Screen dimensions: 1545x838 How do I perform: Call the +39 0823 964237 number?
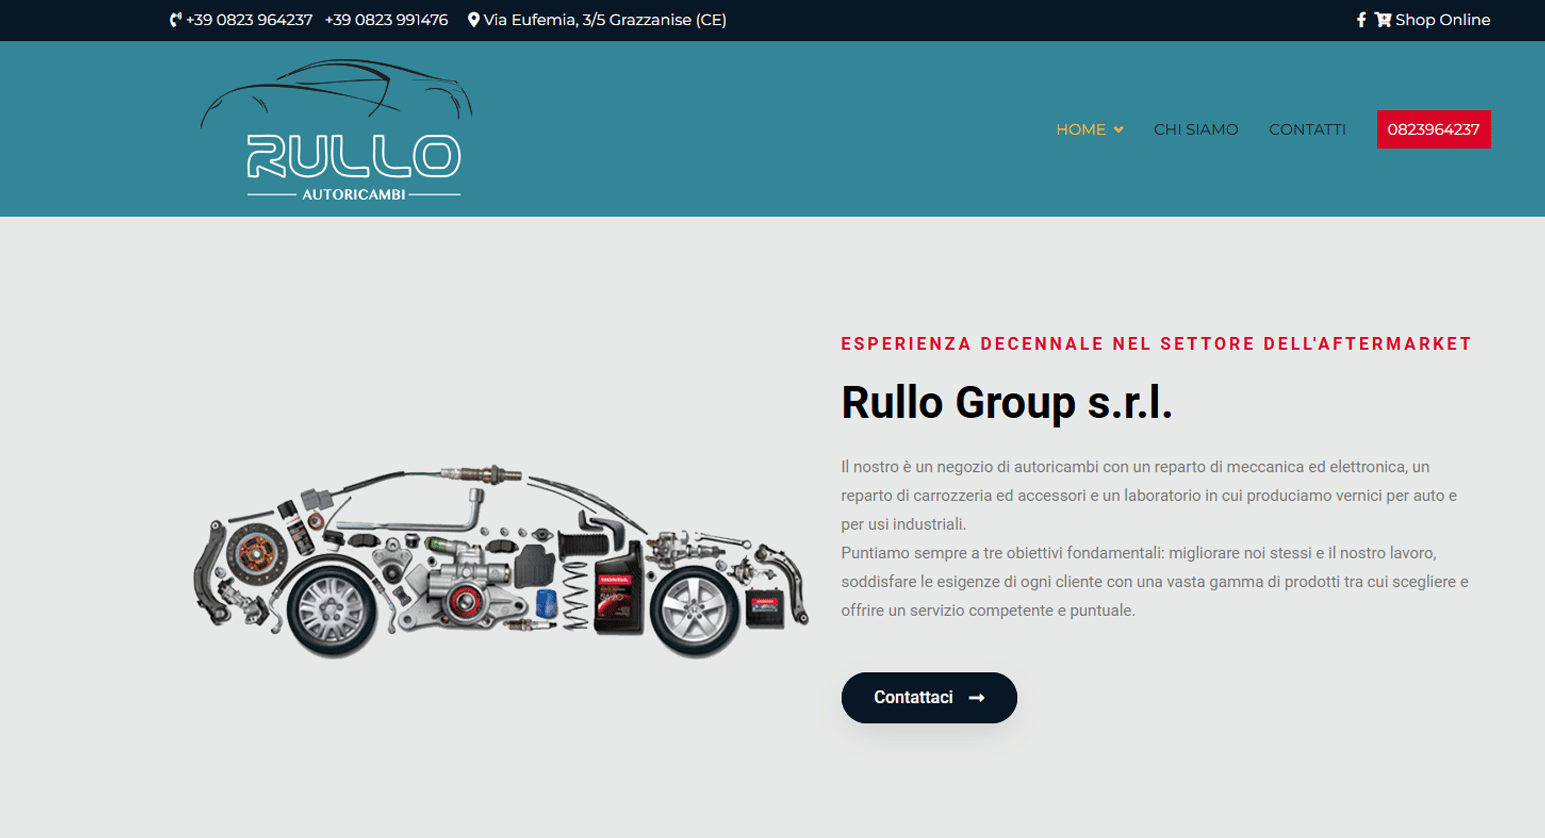tap(249, 20)
